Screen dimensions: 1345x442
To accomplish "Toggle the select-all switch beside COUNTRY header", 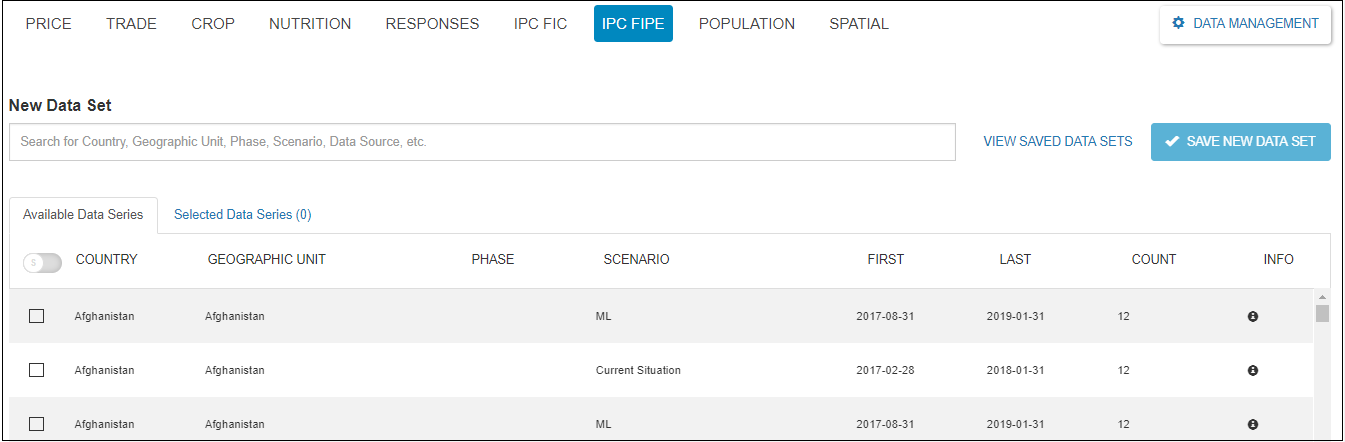I will [42, 262].
